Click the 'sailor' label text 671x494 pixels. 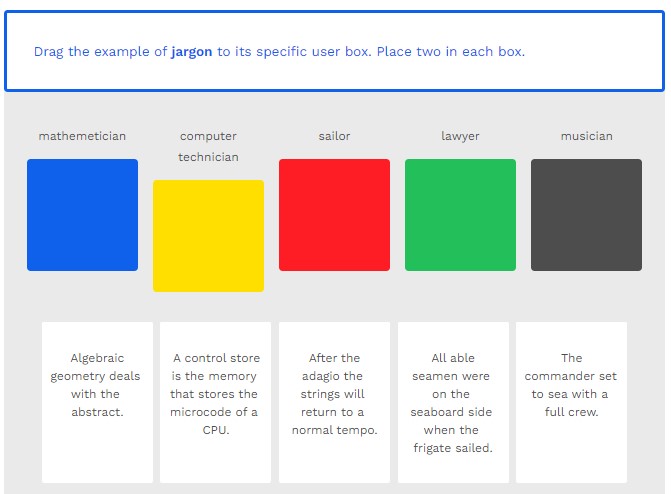pyautogui.click(x=334, y=136)
